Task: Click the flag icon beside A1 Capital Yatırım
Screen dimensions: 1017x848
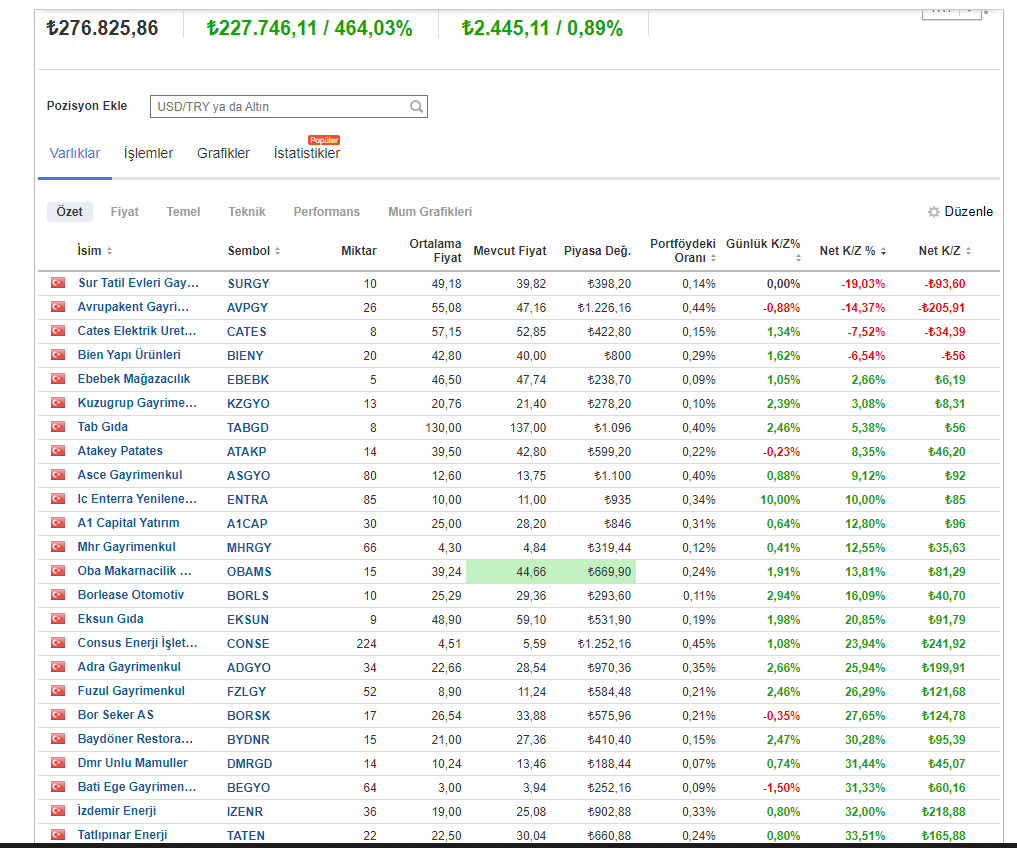Action: 58,523
